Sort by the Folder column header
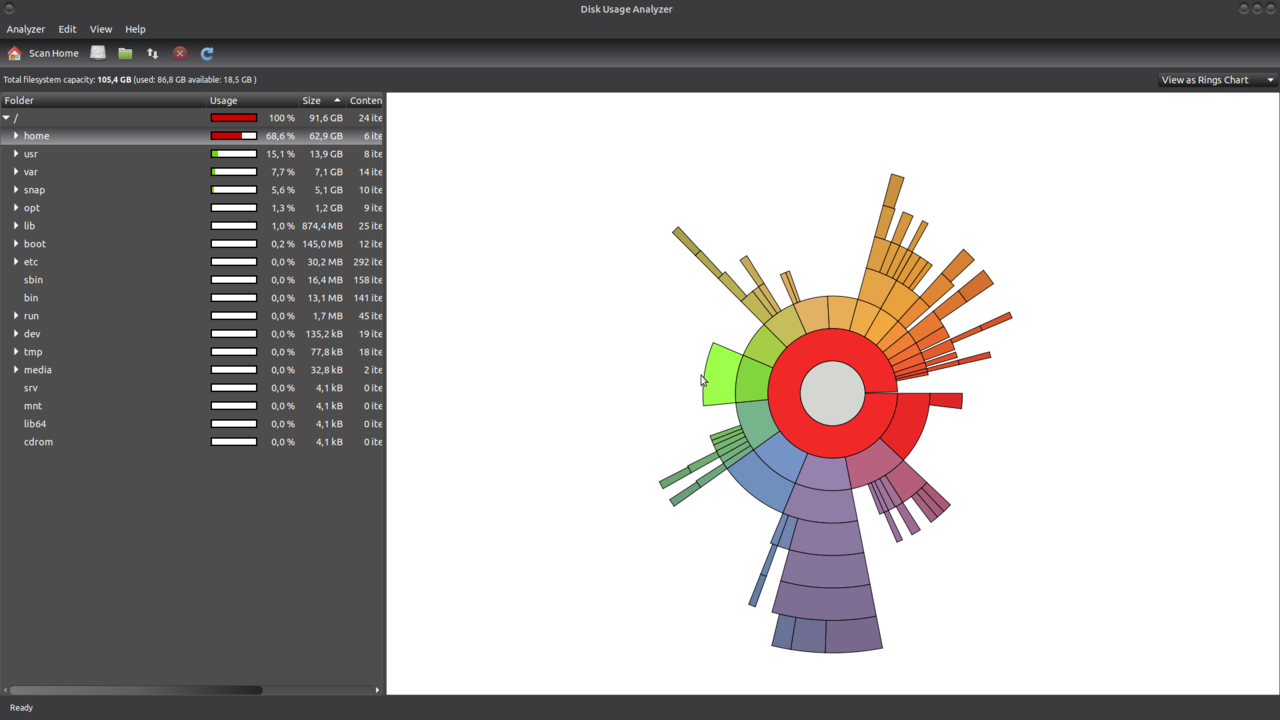1280x720 pixels. (103, 100)
